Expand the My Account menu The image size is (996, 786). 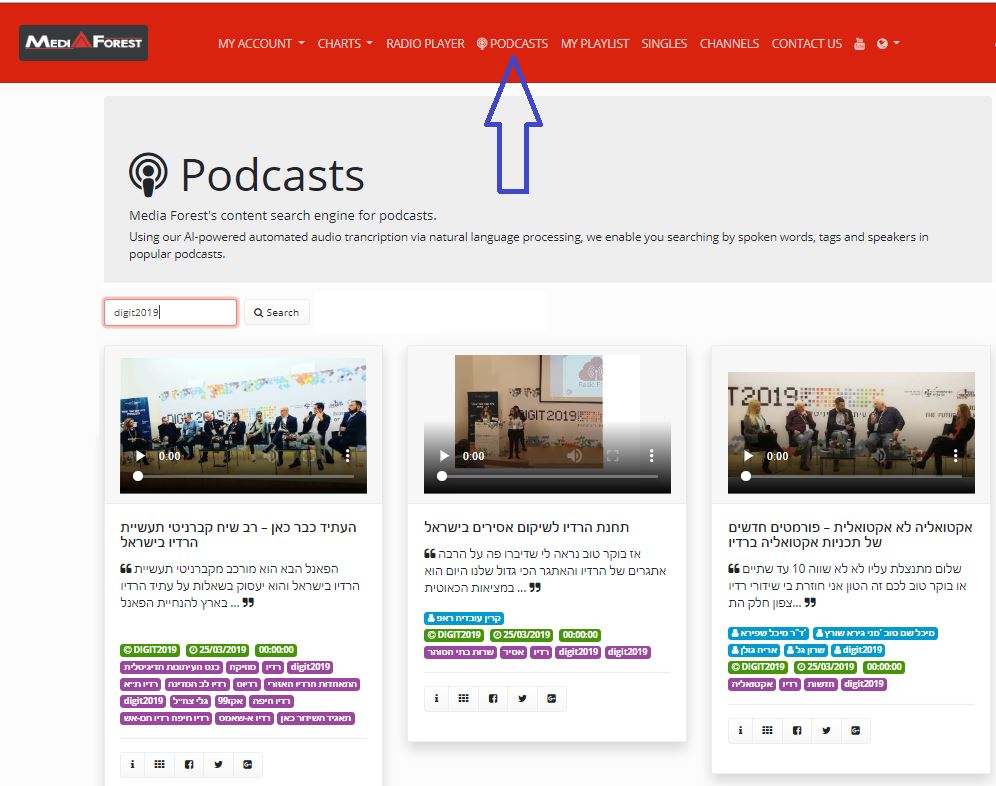click(261, 43)
